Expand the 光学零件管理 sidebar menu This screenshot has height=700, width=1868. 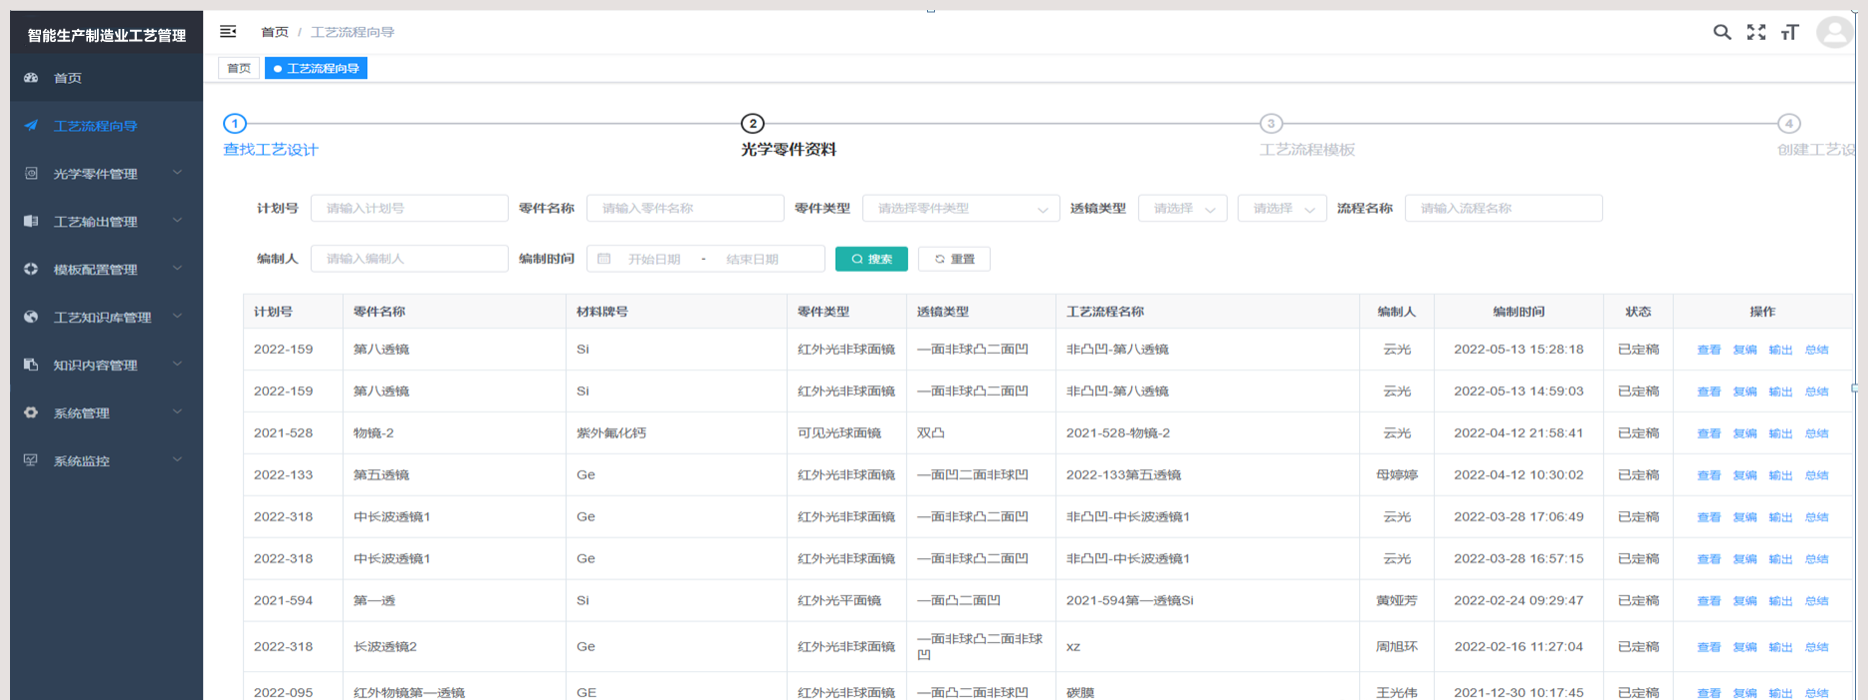coord(105,174)
